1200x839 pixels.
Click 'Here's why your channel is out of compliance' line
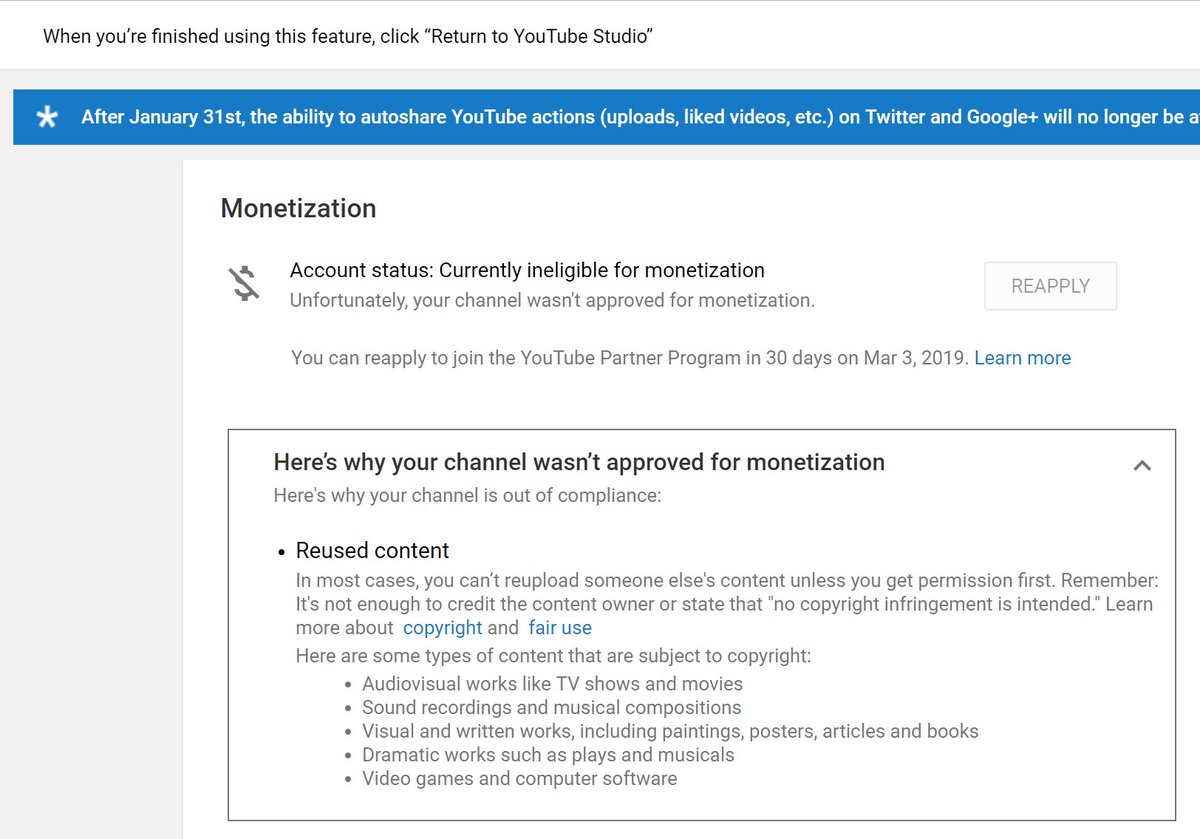click(467, 495)
